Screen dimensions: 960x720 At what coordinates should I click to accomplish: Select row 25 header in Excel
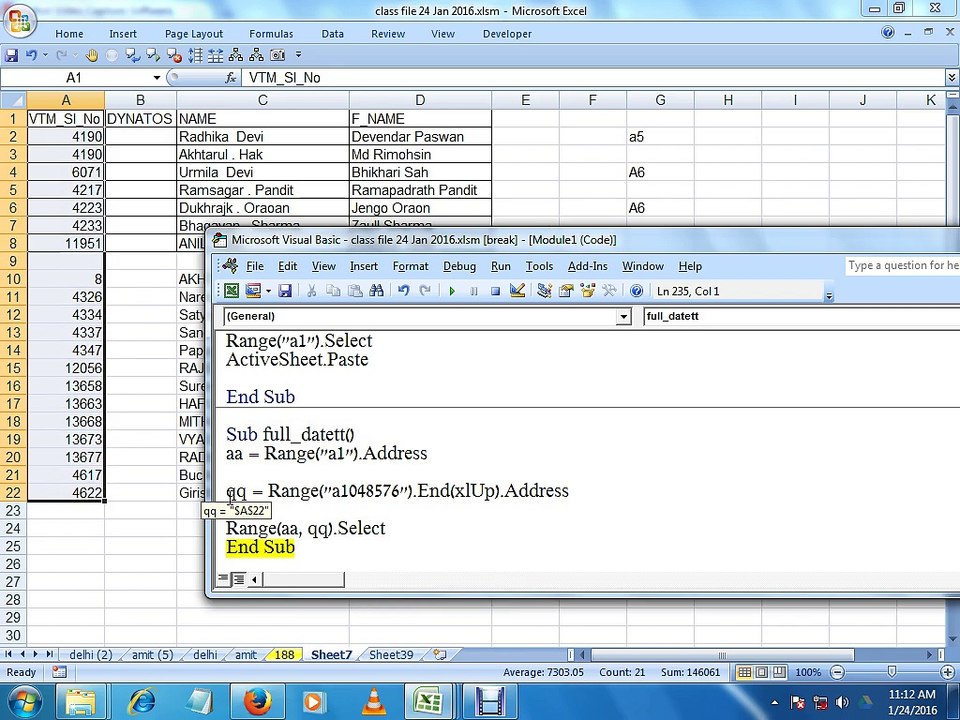click(x=13, y=546)
